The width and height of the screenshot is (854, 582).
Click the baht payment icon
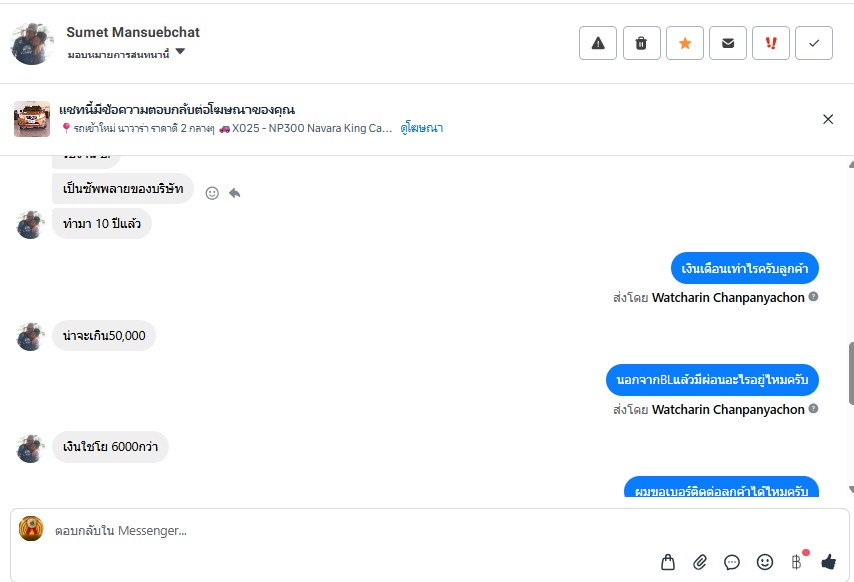click(797, 562)
